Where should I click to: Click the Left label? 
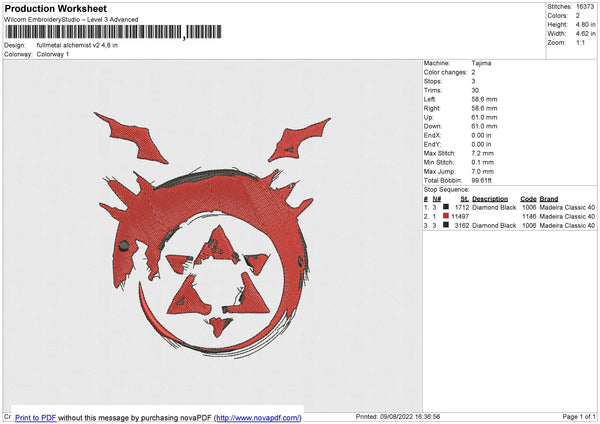pos(429,99)
